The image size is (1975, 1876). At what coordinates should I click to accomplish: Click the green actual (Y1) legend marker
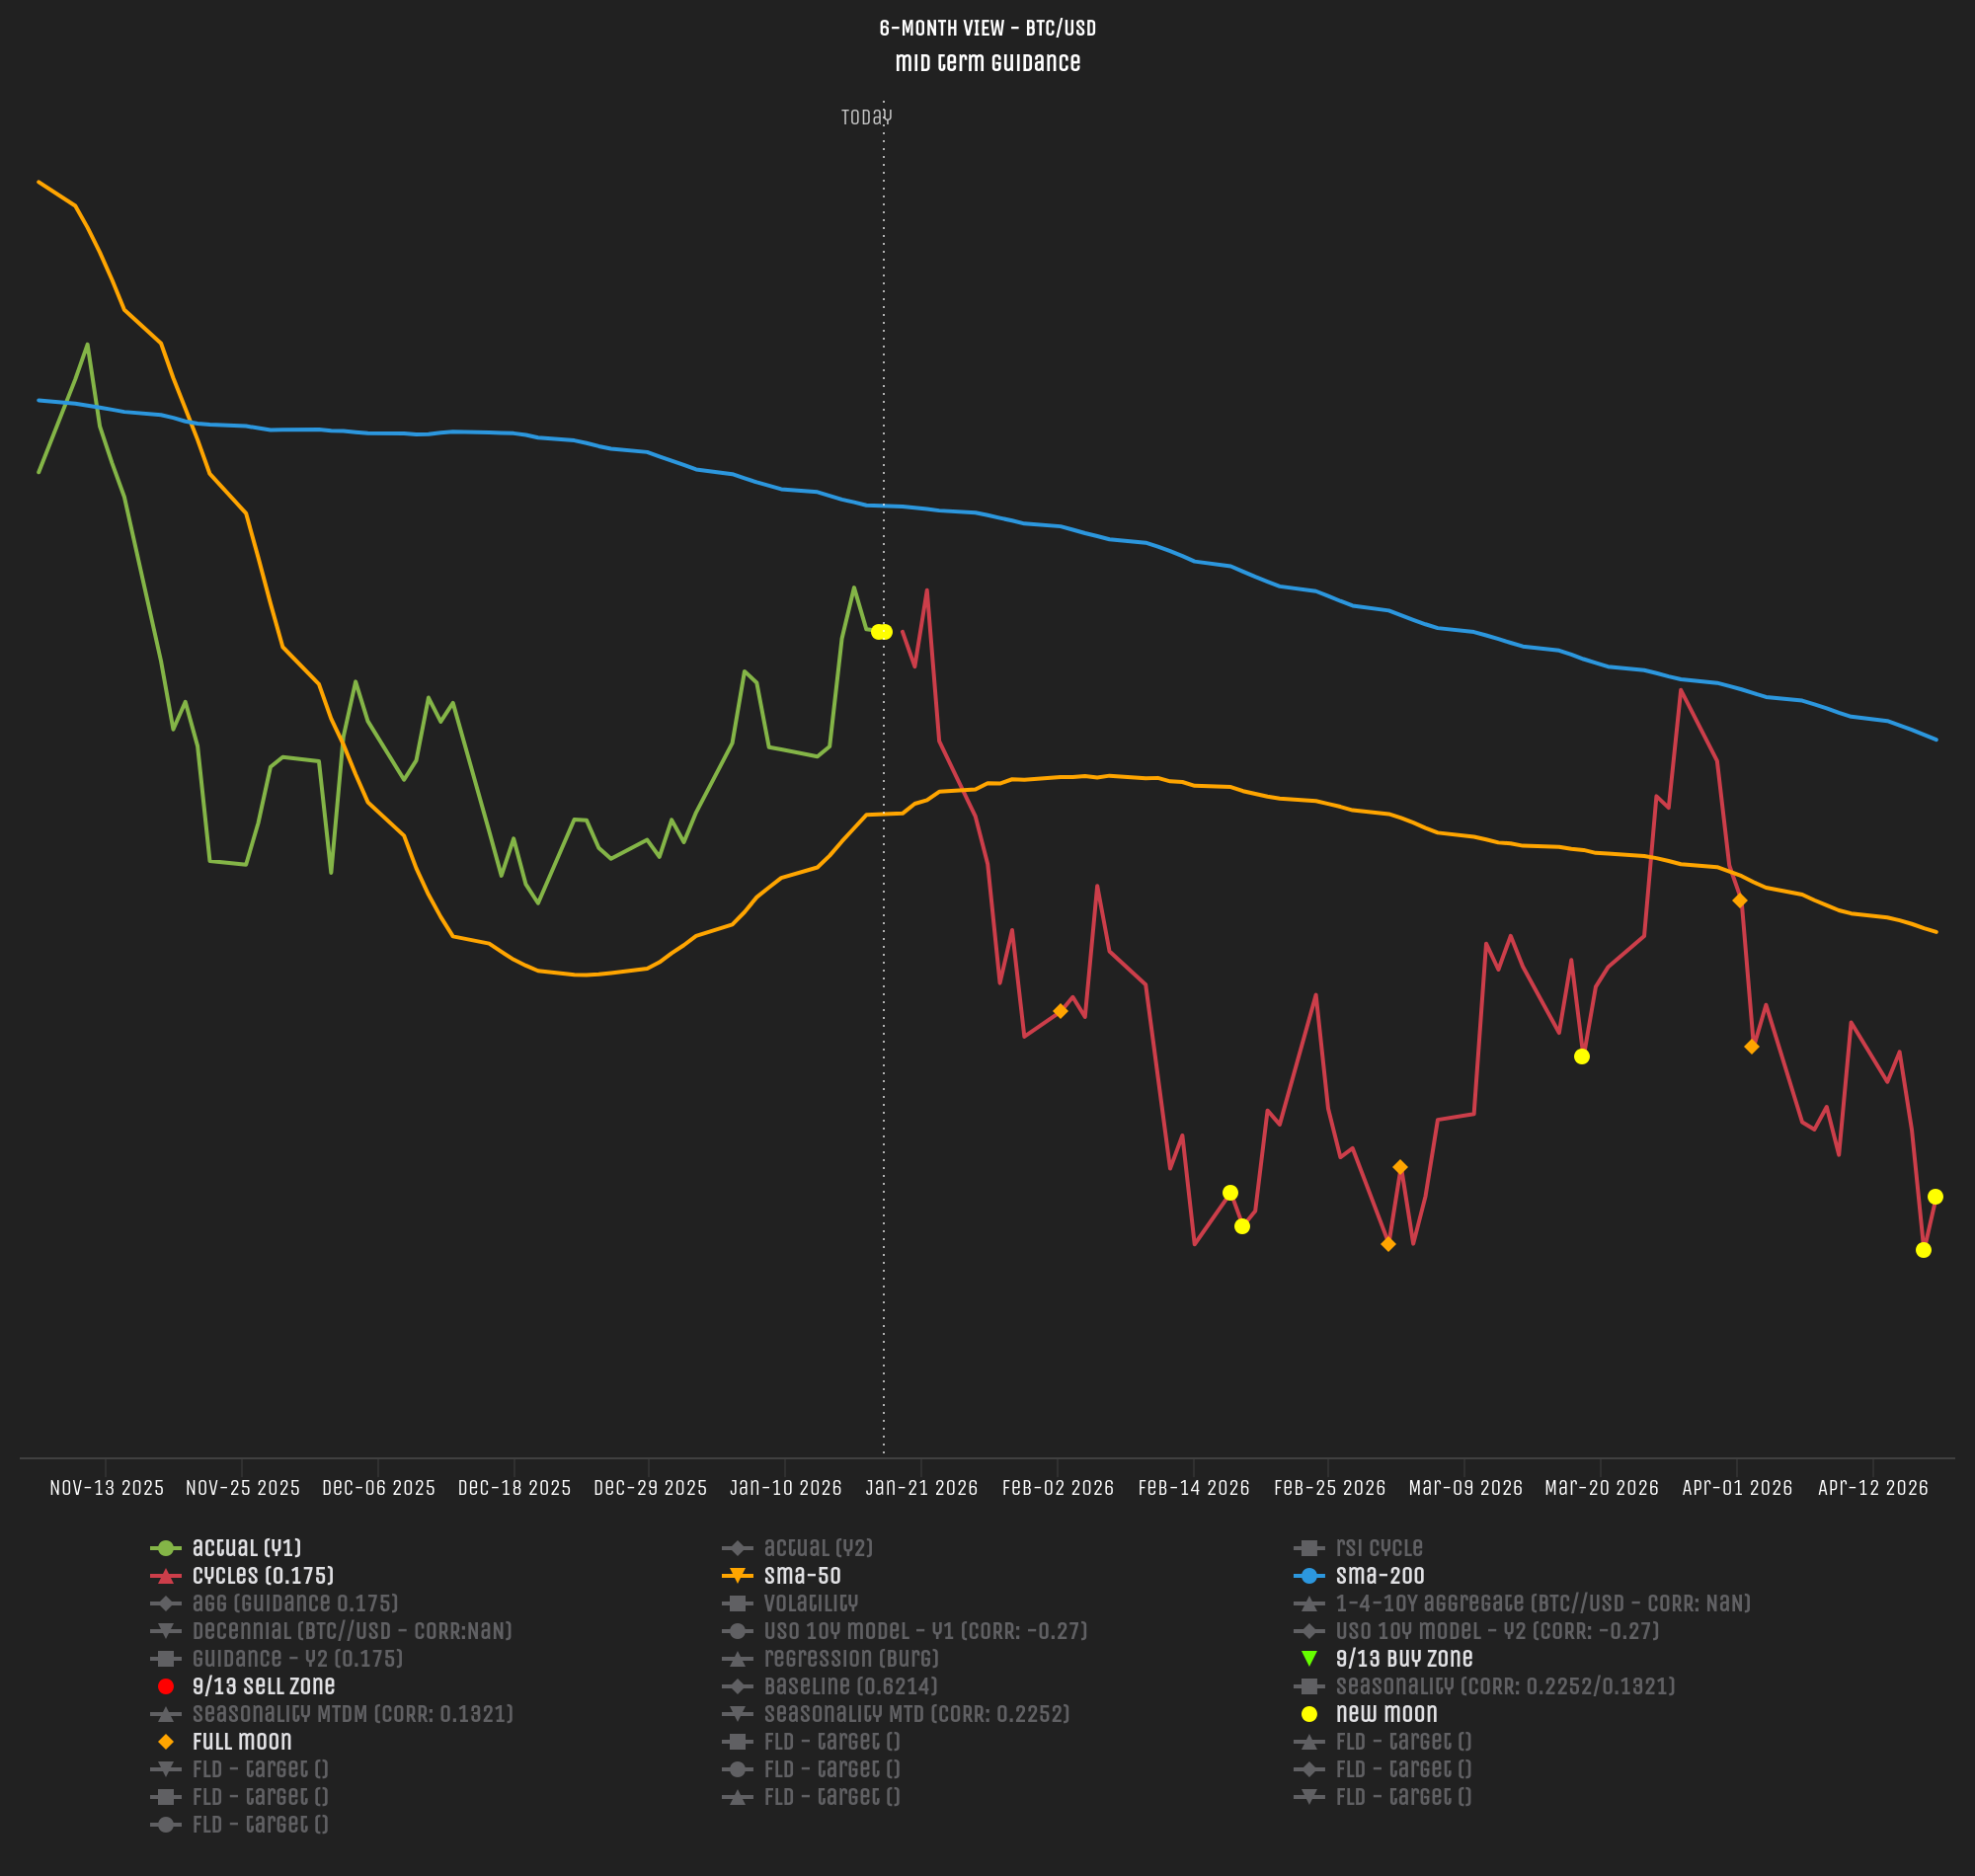point(165,1548)
